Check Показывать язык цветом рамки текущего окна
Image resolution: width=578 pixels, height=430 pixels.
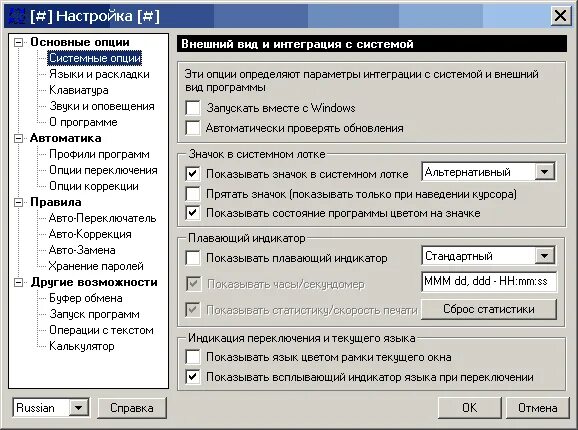click(193, 357)
